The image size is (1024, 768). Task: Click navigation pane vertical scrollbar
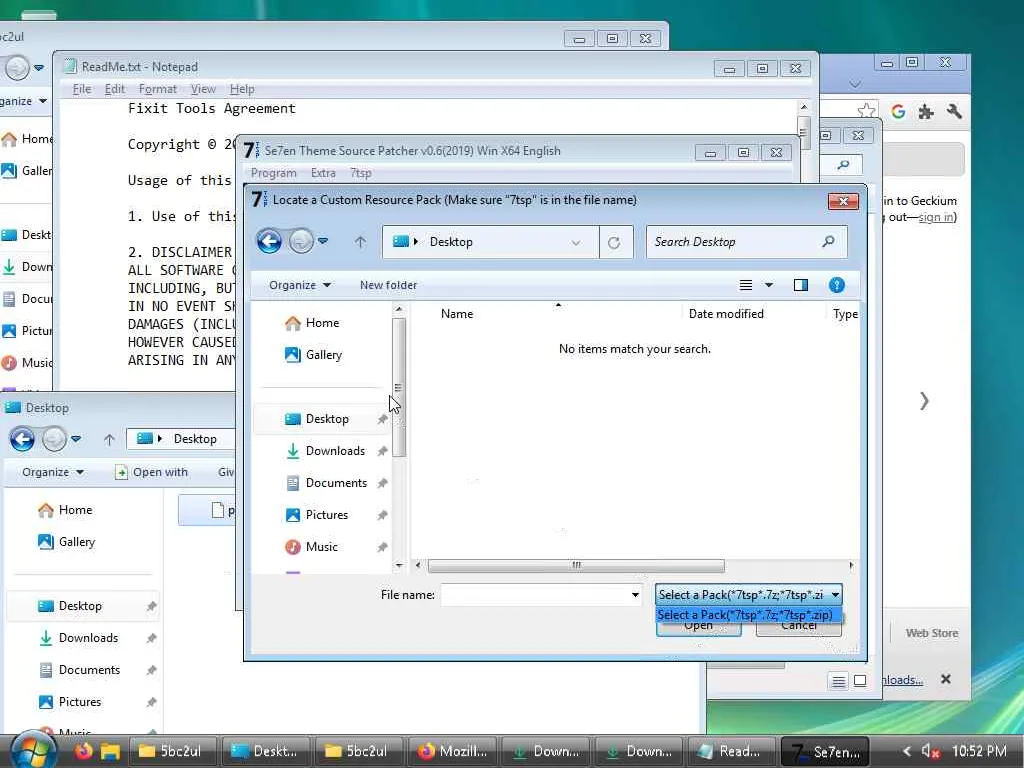click(x=399, y=387)
